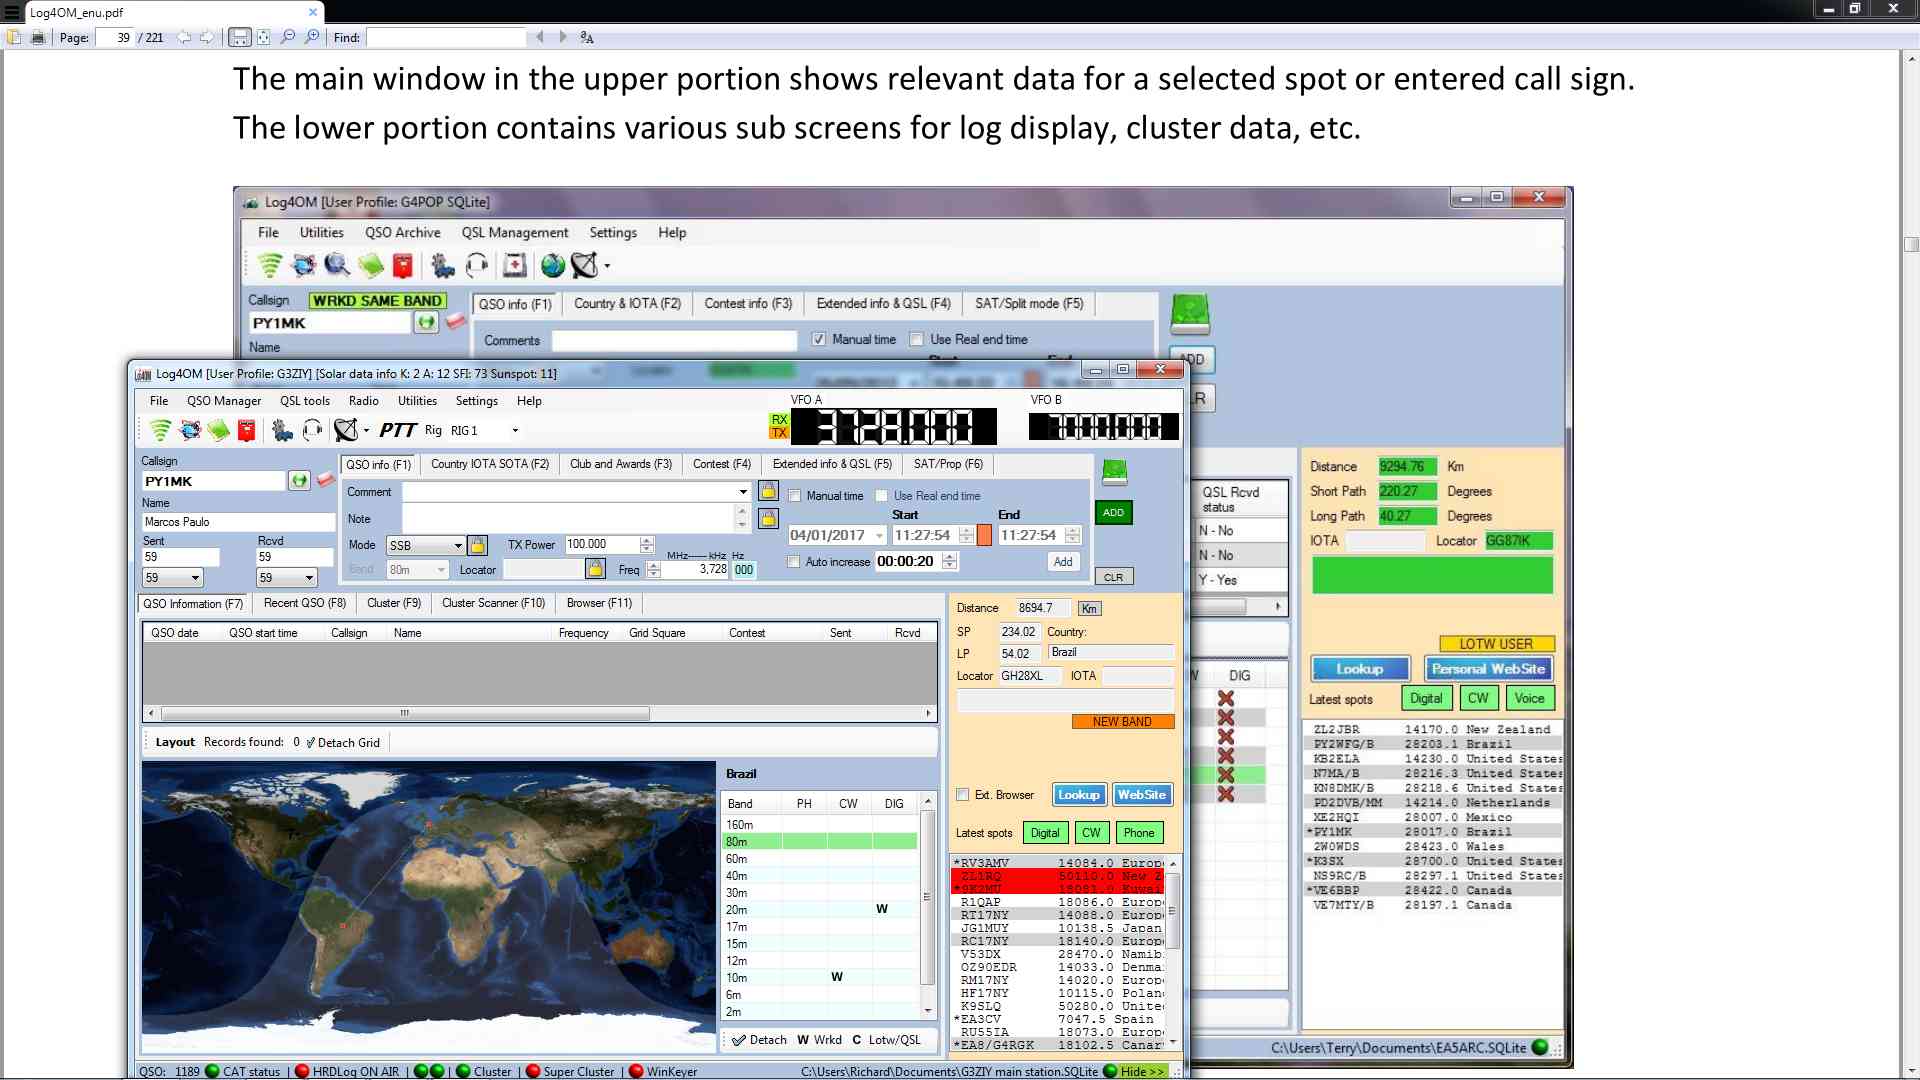1920x1080 pixels.
Task: Click green tag icon in G3ZIY toolbar
Action: 218,430
